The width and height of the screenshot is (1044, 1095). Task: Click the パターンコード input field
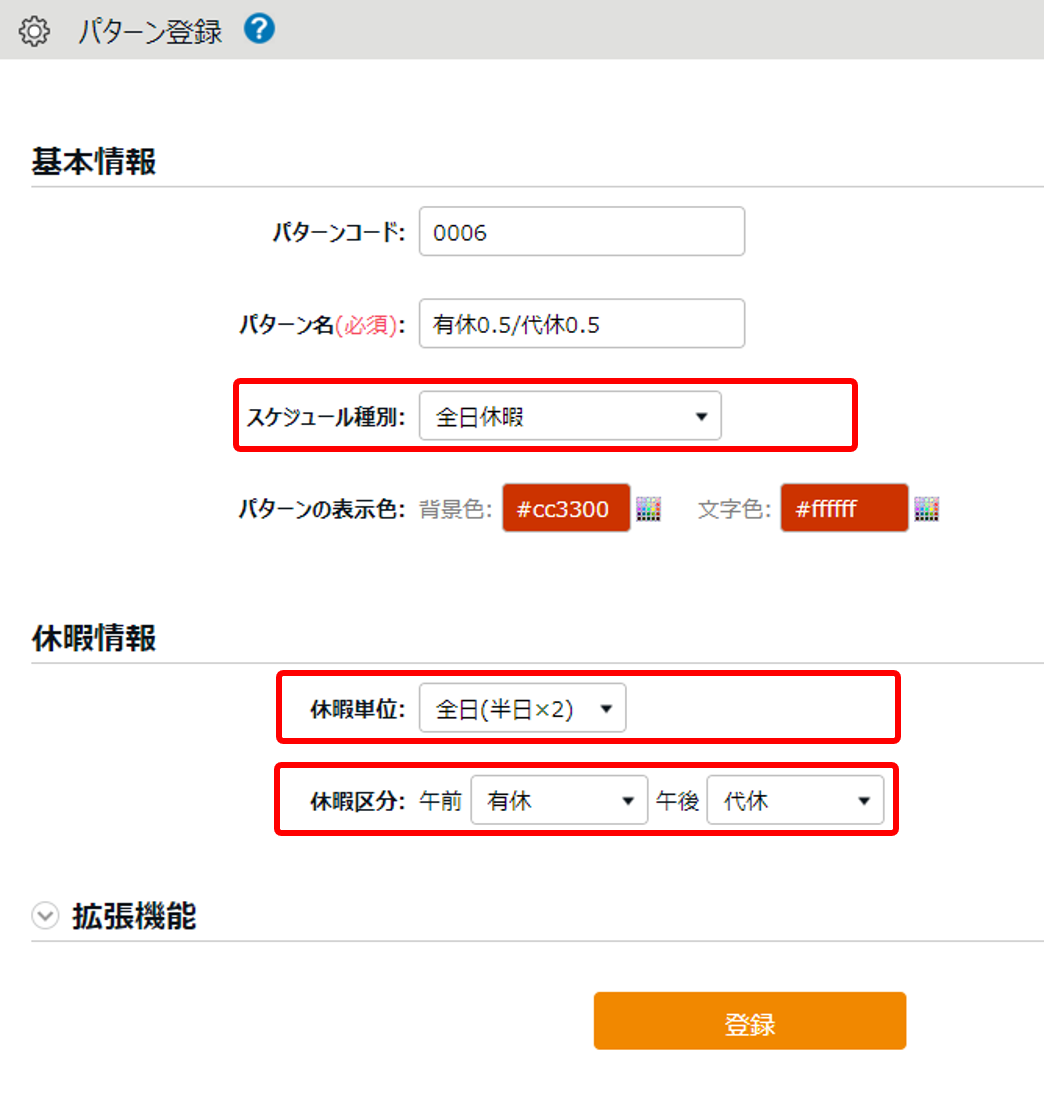582,231
